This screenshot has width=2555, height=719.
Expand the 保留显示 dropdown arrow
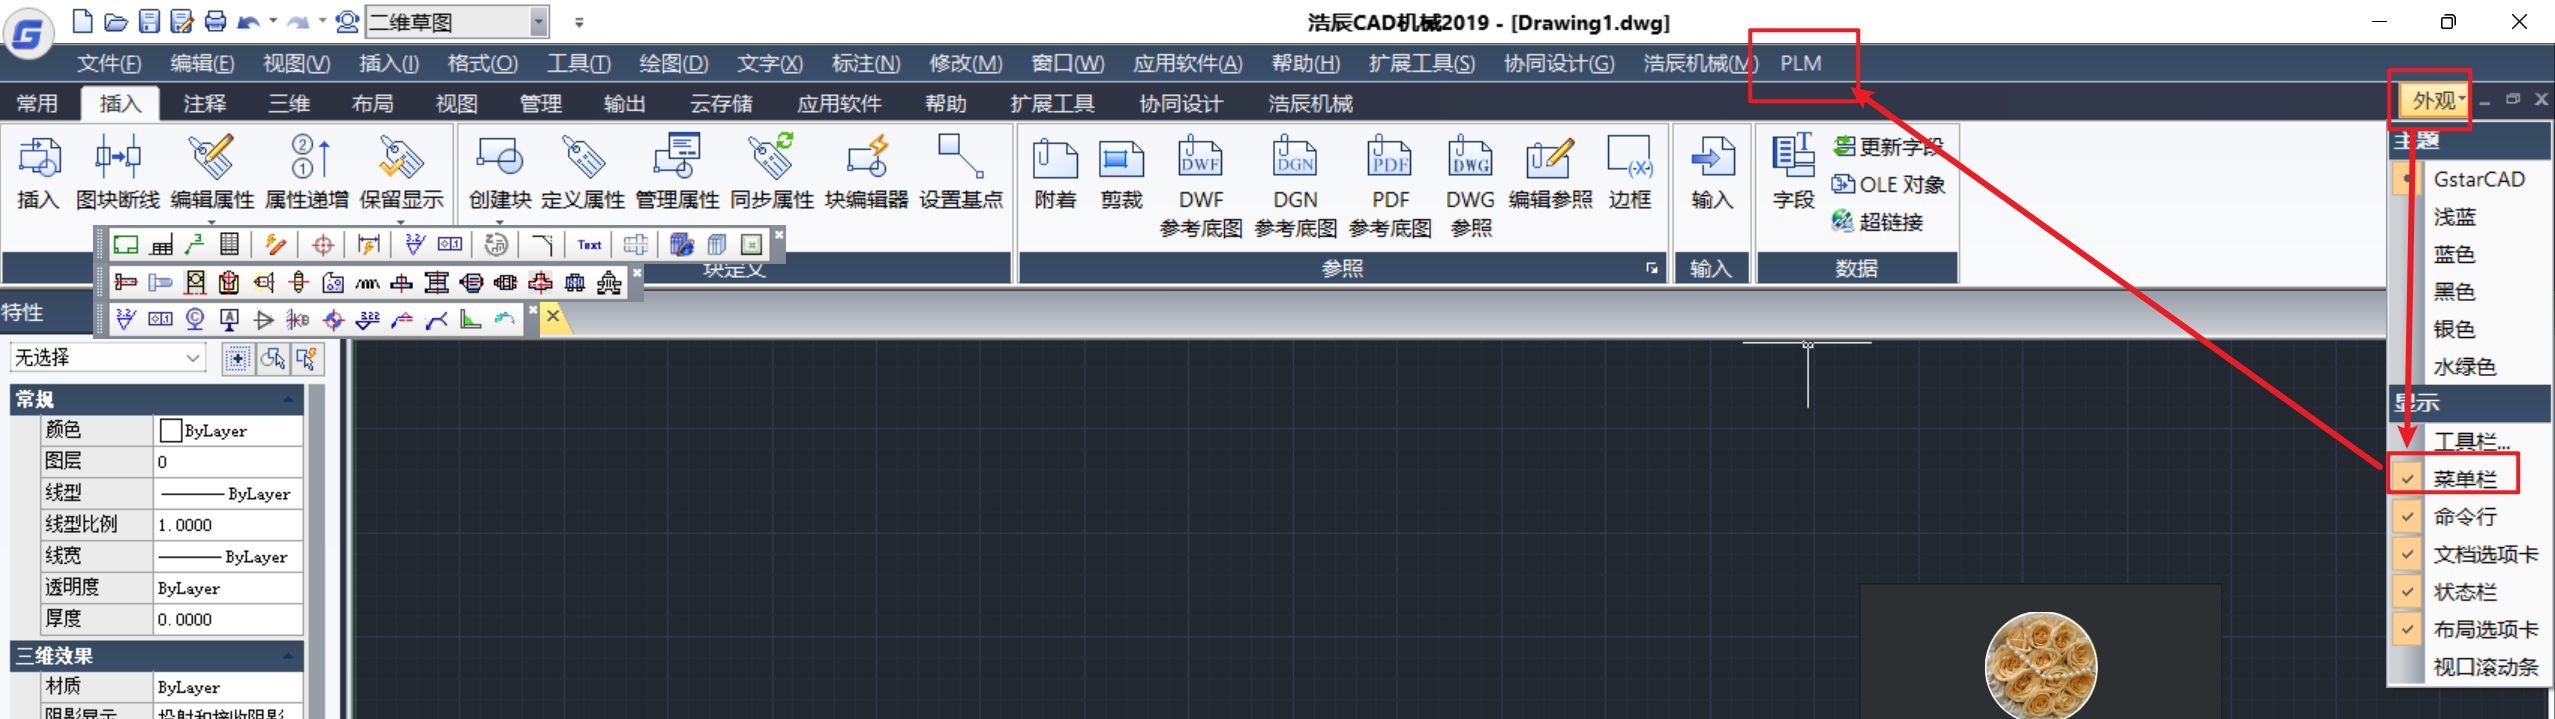tap(401, 222)
